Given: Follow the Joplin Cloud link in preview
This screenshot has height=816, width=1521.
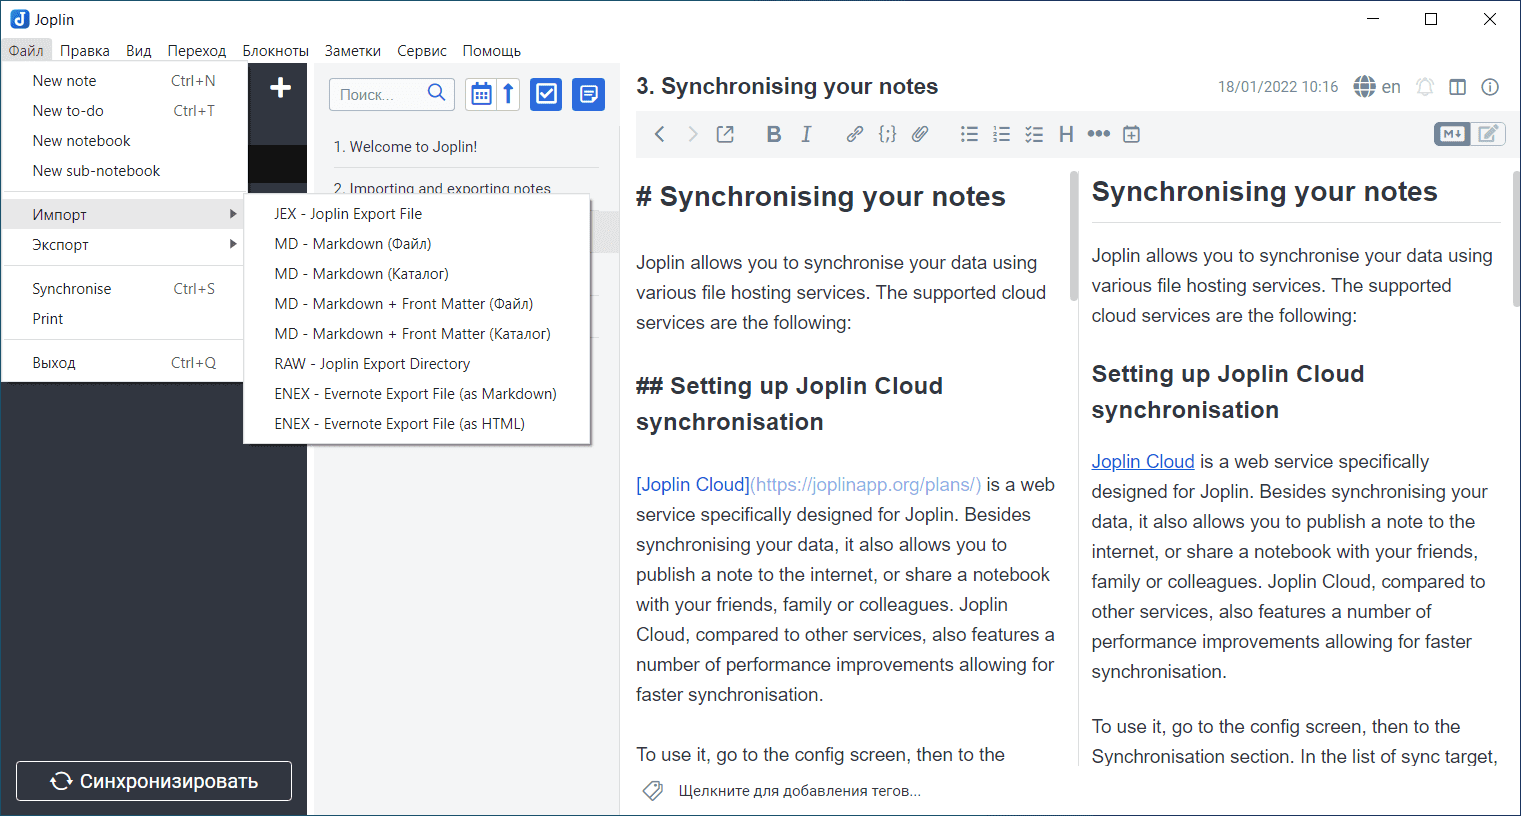Looking at the screenshot, I should pyautogui.click(x=1143, y=461).
